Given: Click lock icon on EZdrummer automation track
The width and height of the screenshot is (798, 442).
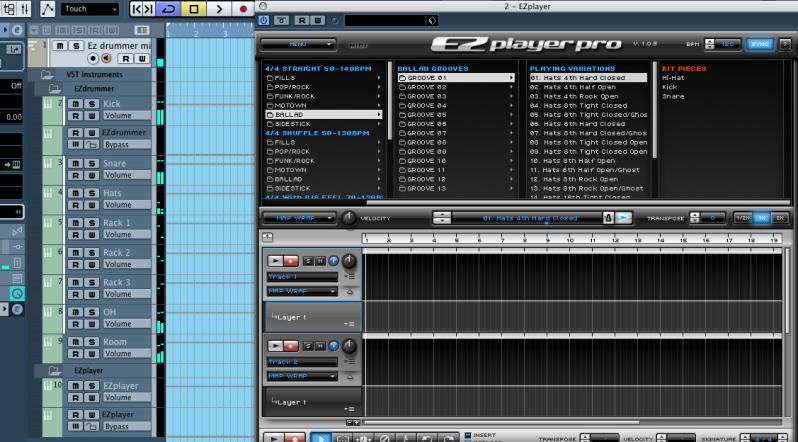Looking at the screenshot, I should click(x=92, y=145).
